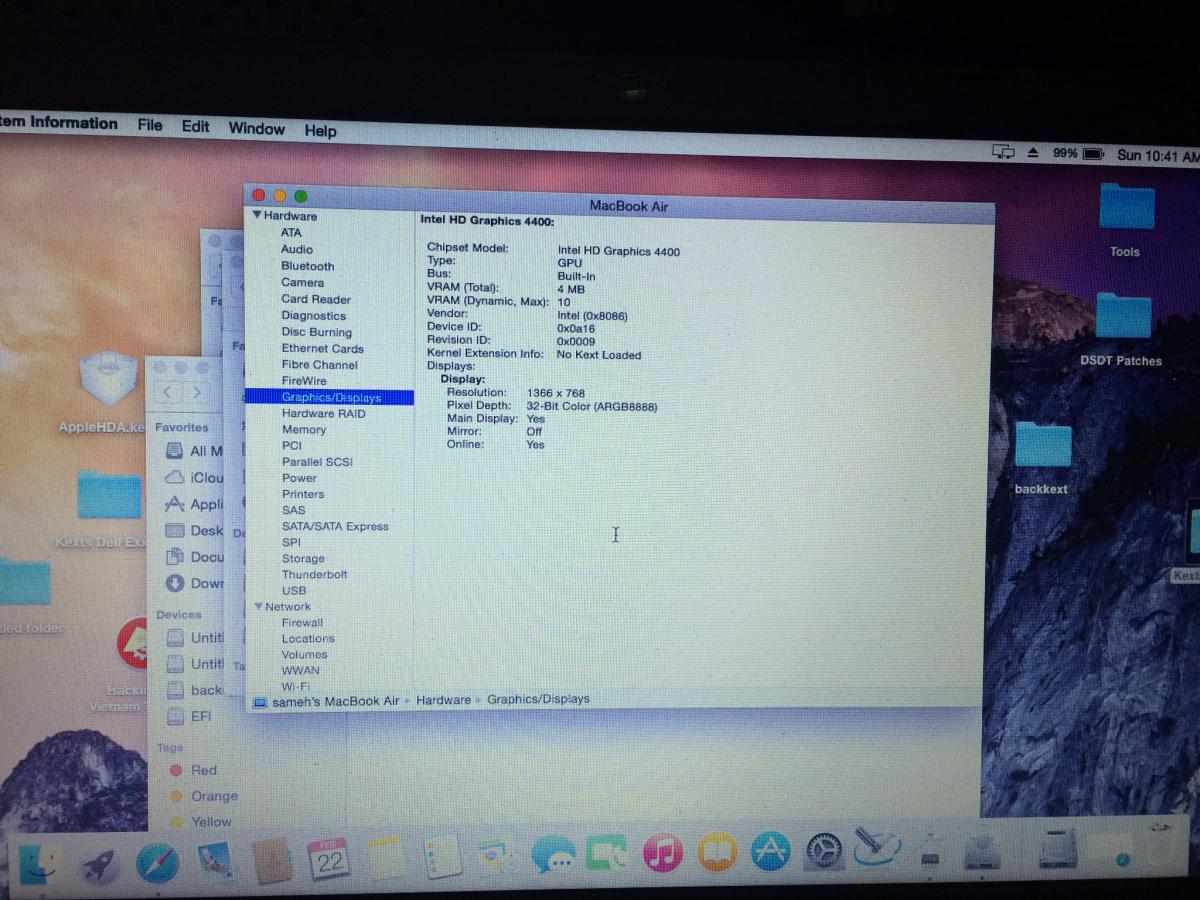Click the Finder back navigation arrow

coord(168,393)
